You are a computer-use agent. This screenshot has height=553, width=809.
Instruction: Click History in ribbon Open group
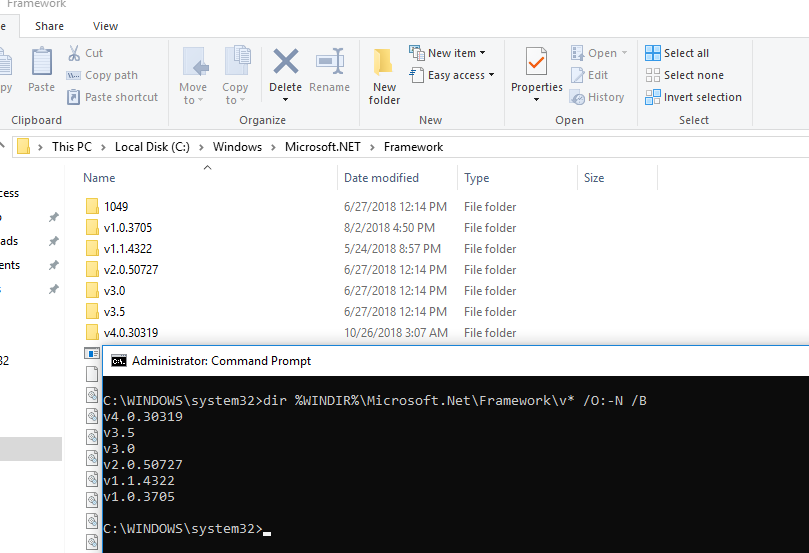pyautogui.click(x=597, y=97)
